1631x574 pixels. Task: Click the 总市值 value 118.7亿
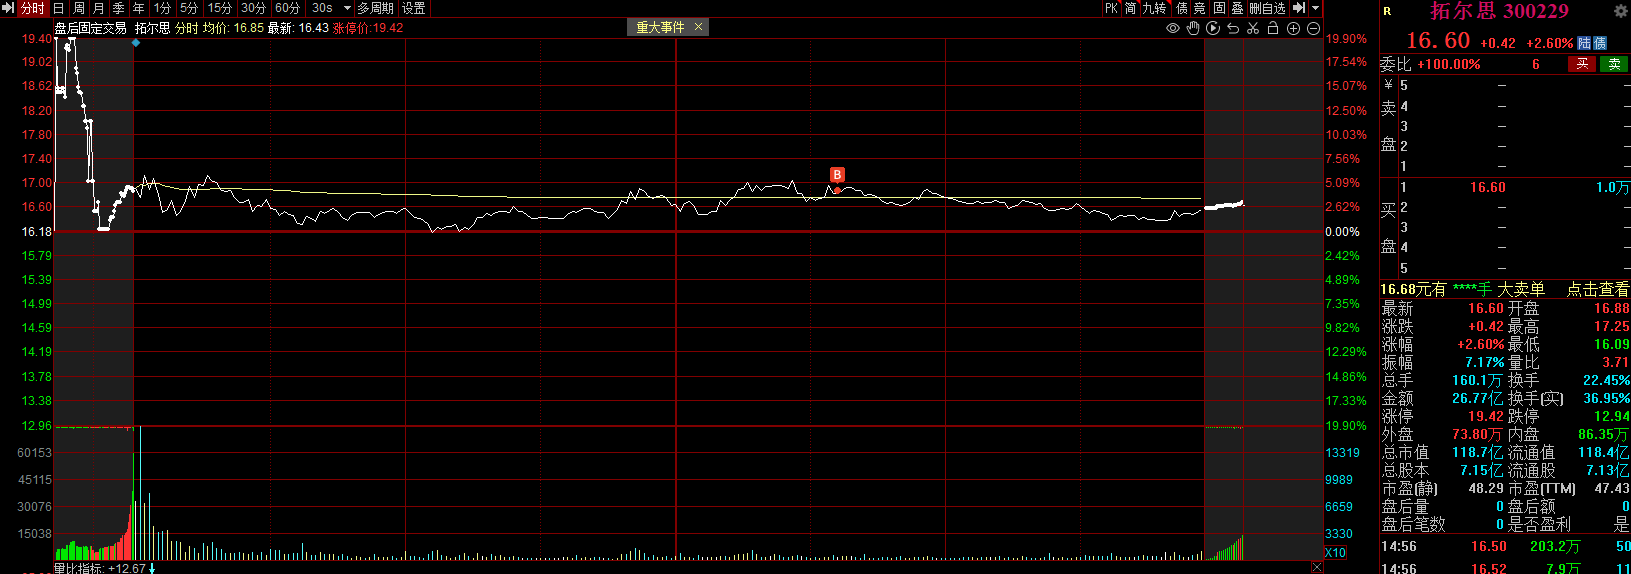pyautogui.click(x=1478, y=452)
